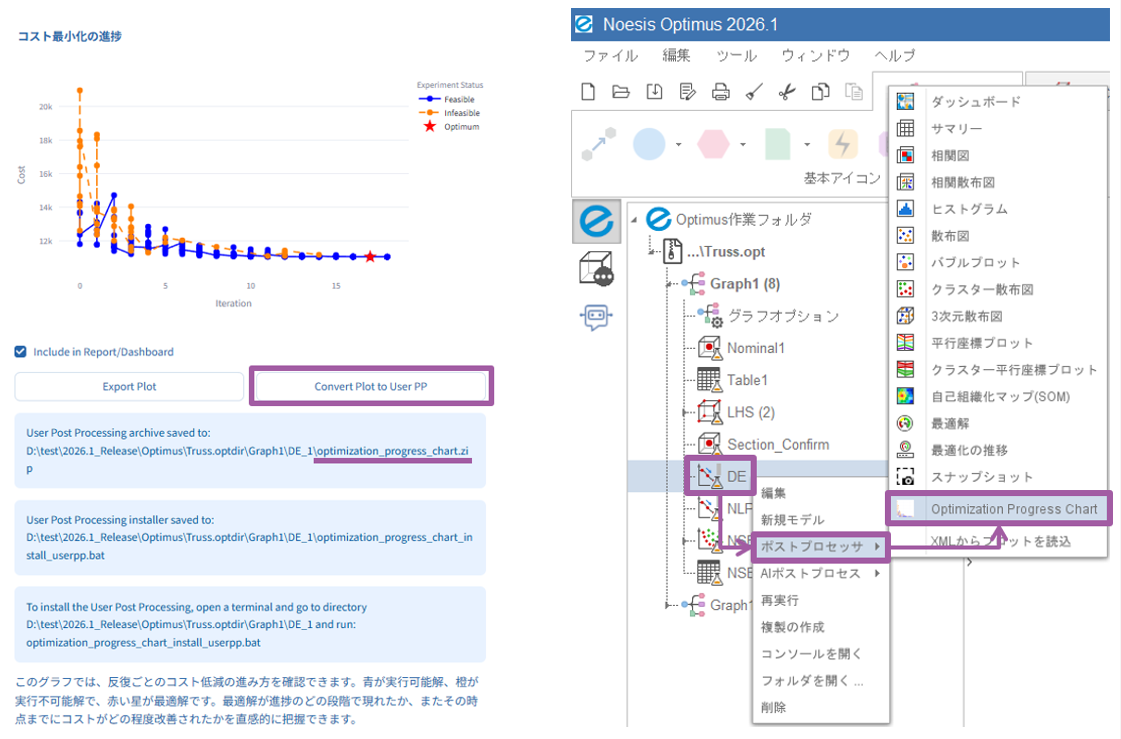This screenshot has width=1121, height=739.
Task: Click the brush cleanup toolbar icon
Action: [x=754, y=91]
